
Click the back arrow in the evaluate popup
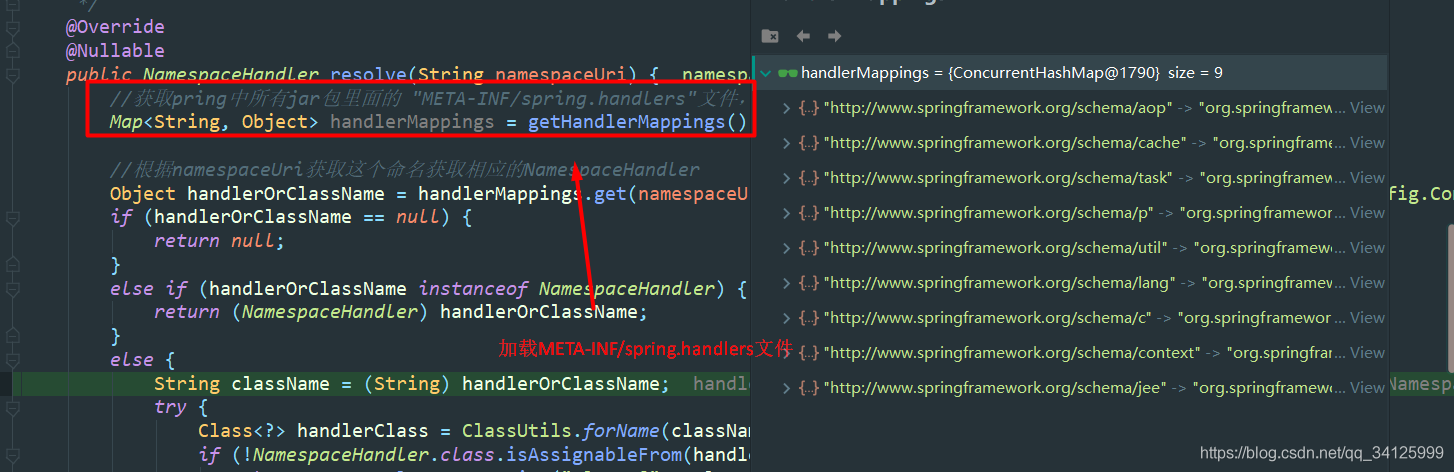[802, 36]
